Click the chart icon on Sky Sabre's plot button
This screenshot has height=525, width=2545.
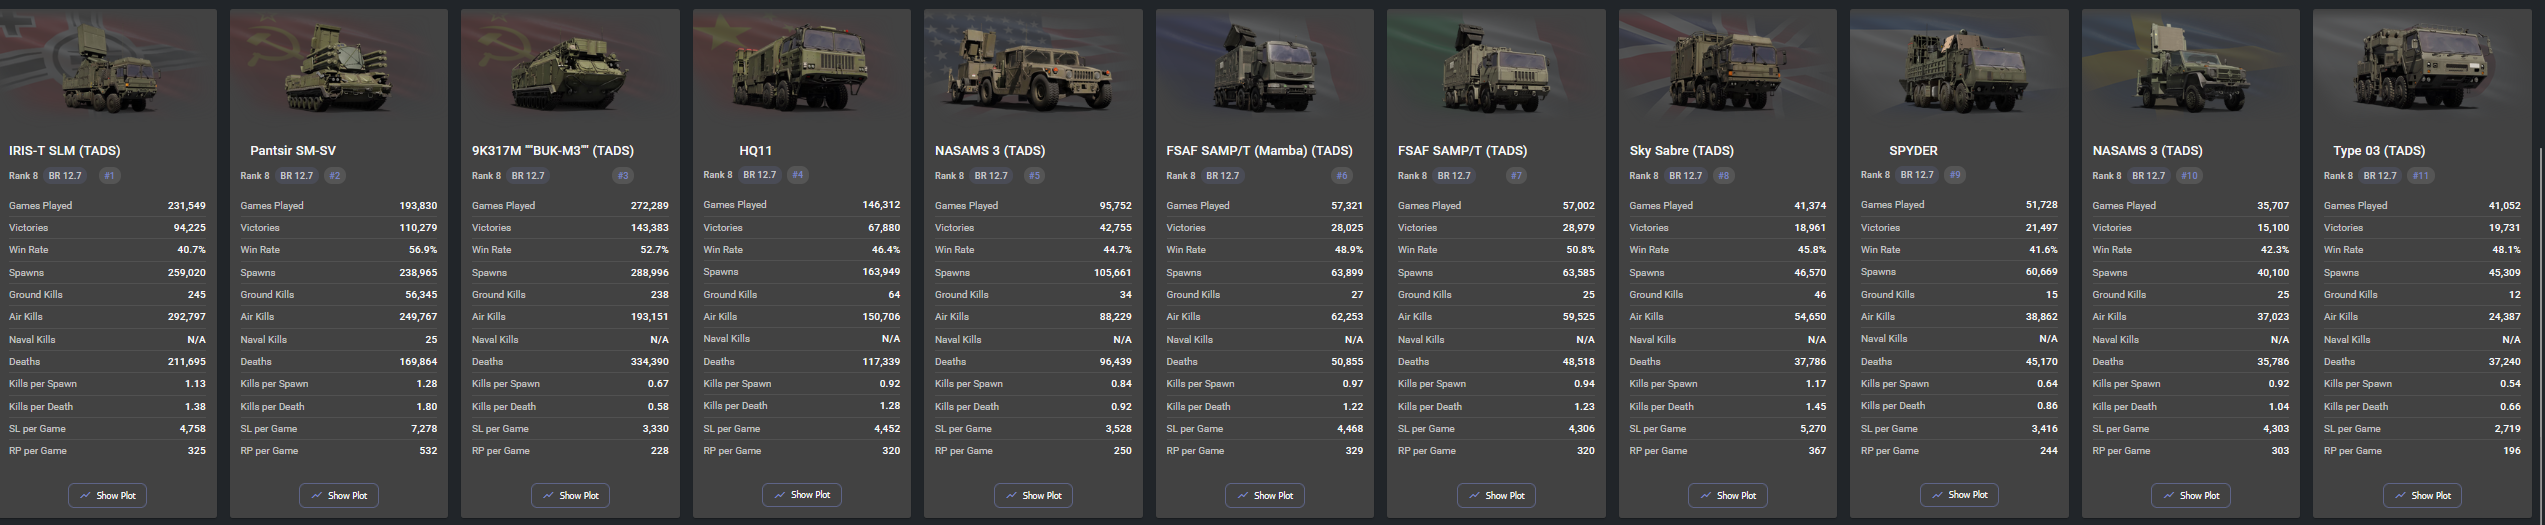(1706, 495)
